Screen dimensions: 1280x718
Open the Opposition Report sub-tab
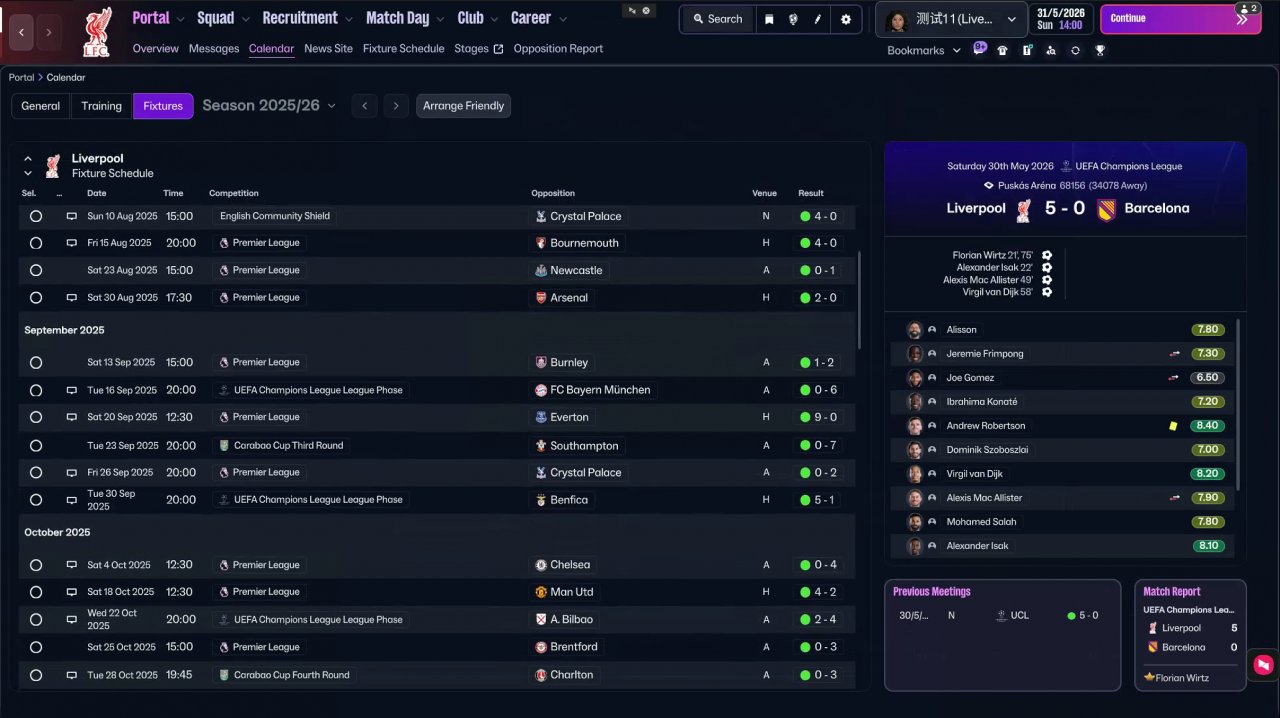click(558, 48)
